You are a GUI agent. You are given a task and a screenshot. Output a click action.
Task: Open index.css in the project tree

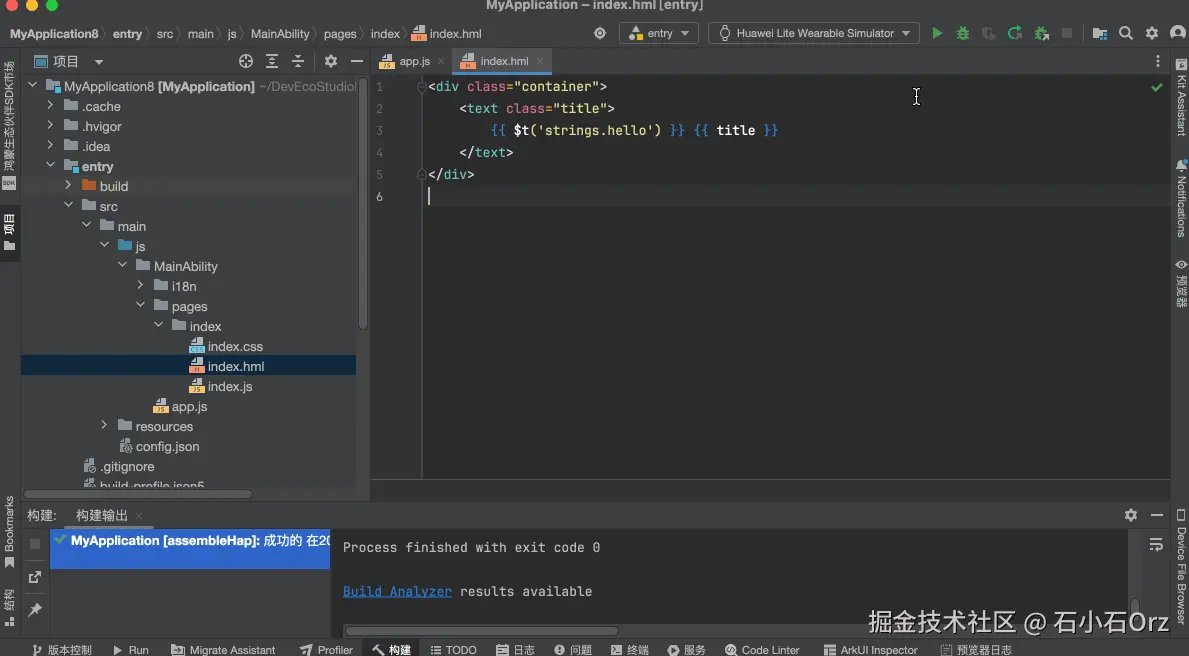(x=235, y=346)
